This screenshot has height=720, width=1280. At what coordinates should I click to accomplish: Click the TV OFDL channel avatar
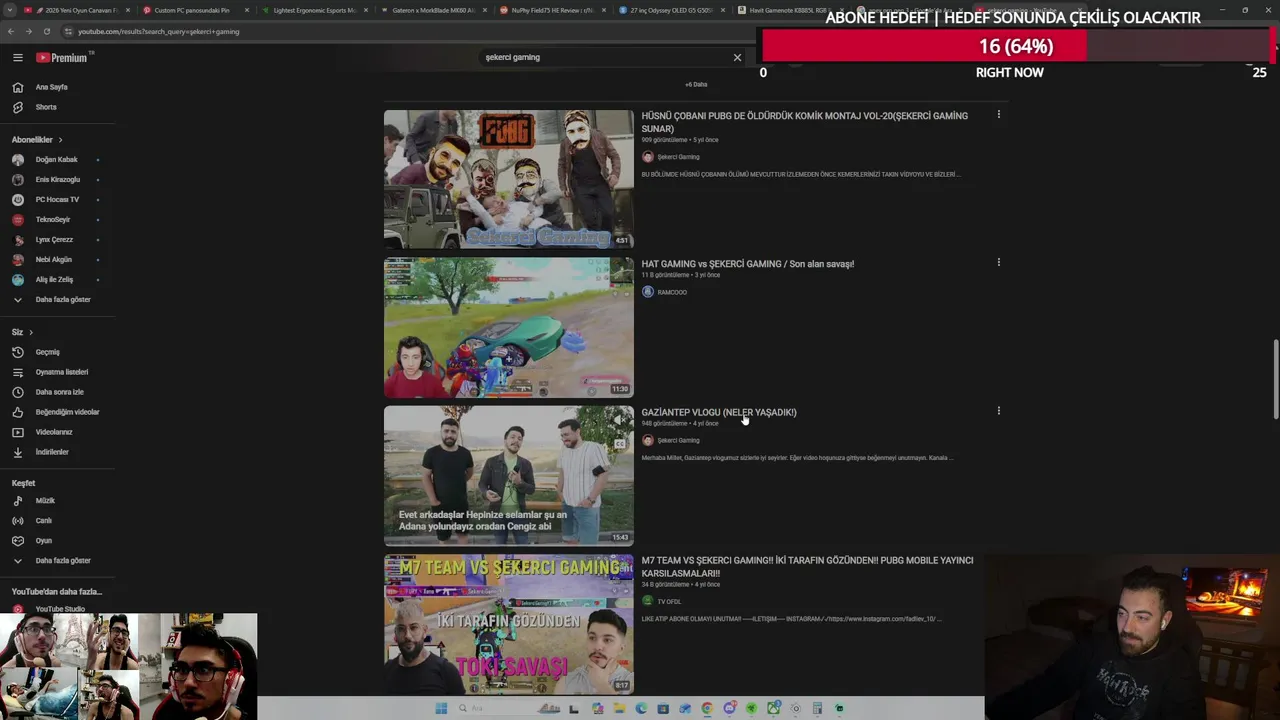pos(647,601)
